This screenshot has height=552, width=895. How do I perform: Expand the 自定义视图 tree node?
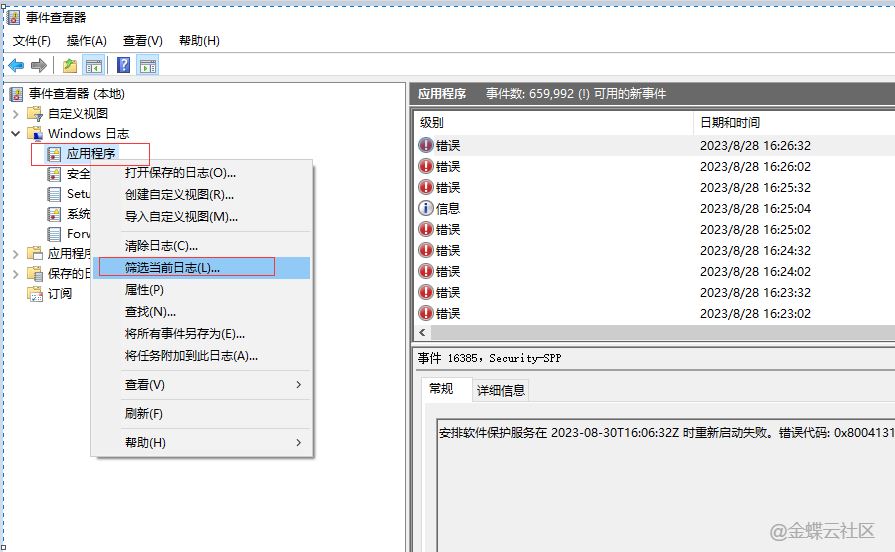[16, 113]
